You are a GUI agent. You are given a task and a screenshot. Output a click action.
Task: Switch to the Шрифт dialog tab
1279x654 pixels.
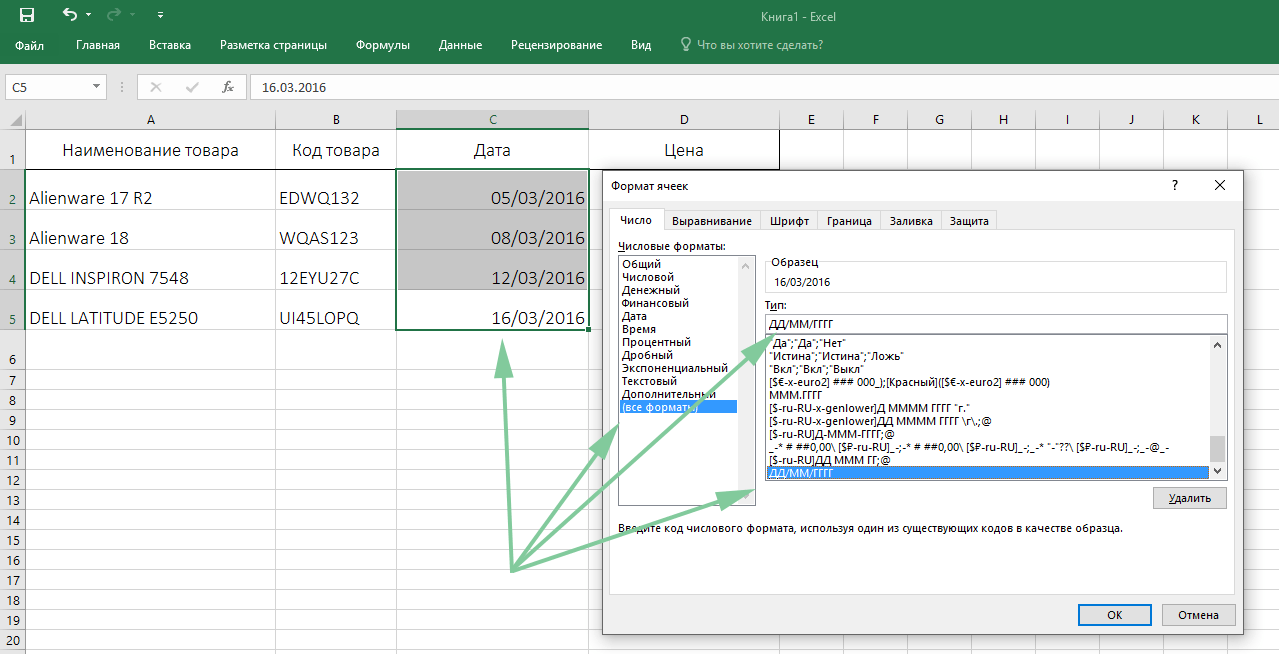(x=789, y=221)
